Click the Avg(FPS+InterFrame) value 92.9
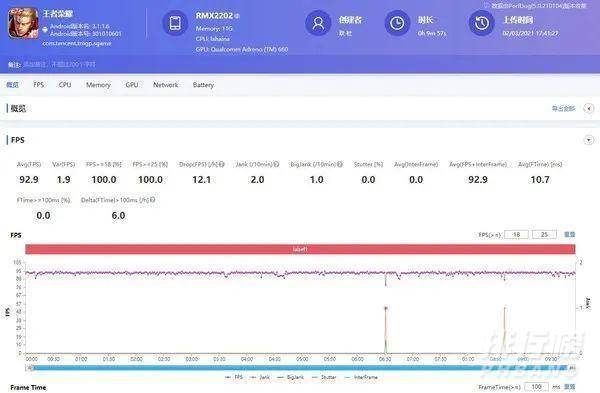This screenshot has width=600, height=393. tap(478, 179)
